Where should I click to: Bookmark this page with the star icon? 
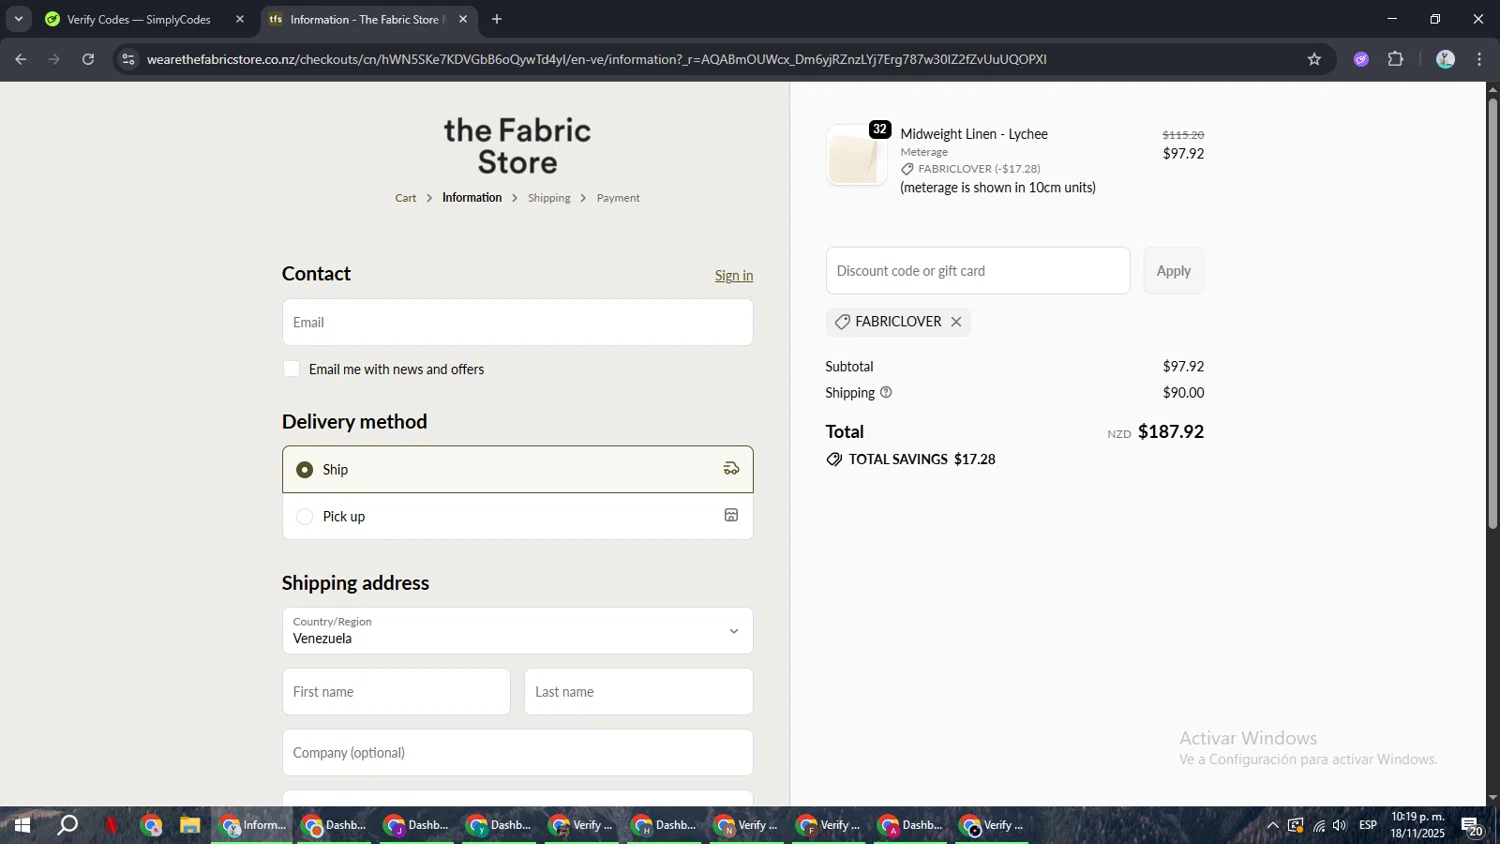1314,59
